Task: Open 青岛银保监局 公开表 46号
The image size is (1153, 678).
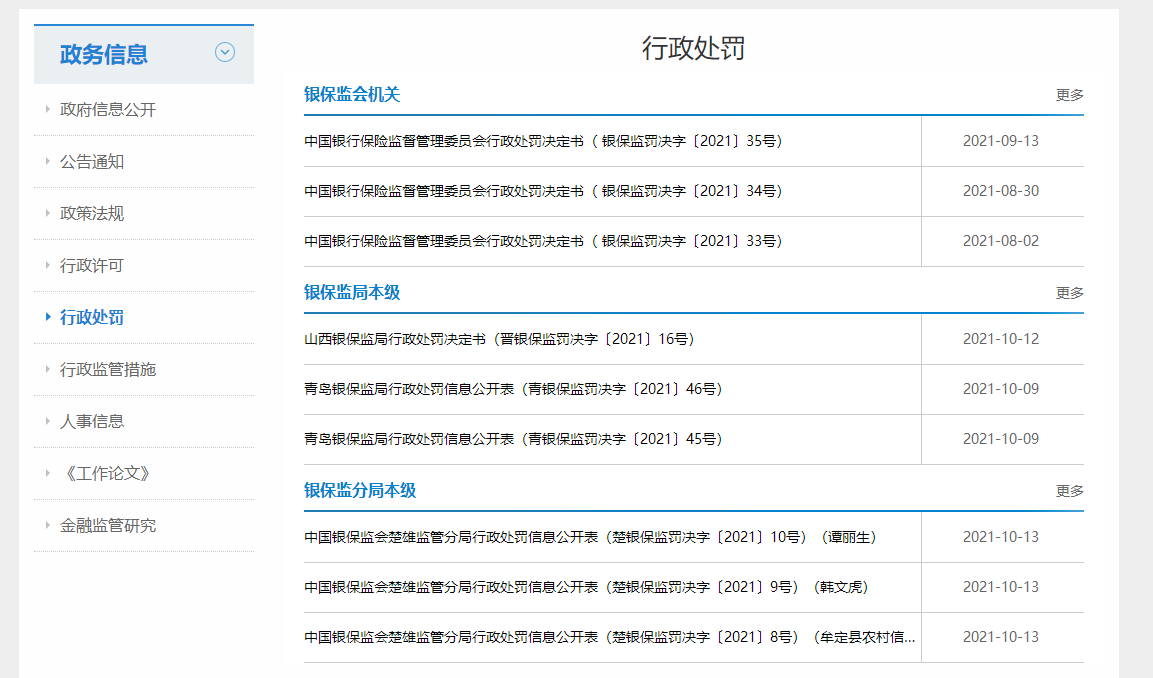Action: (513, 389)
